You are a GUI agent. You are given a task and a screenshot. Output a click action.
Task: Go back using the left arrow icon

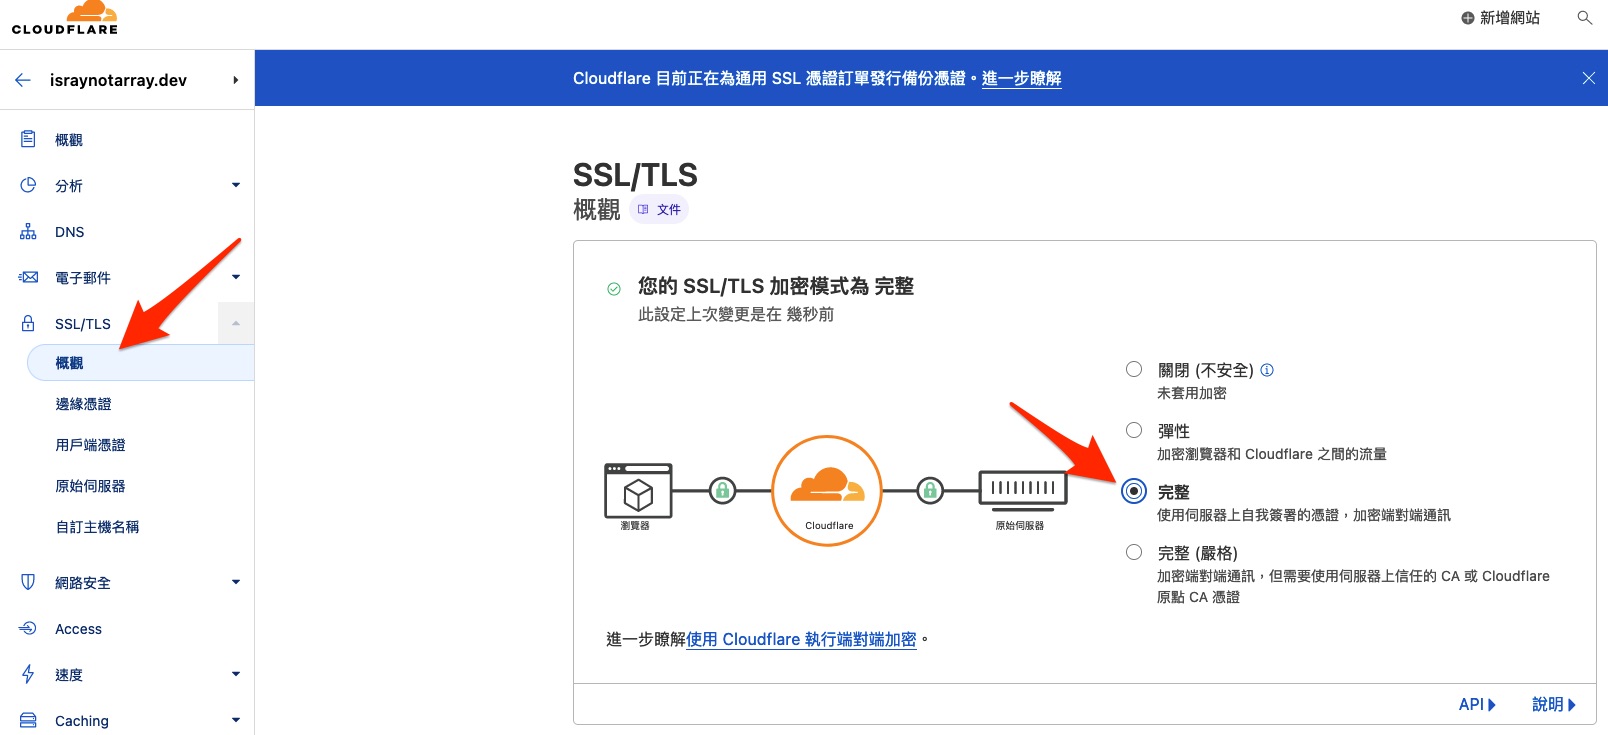point(23,80)
